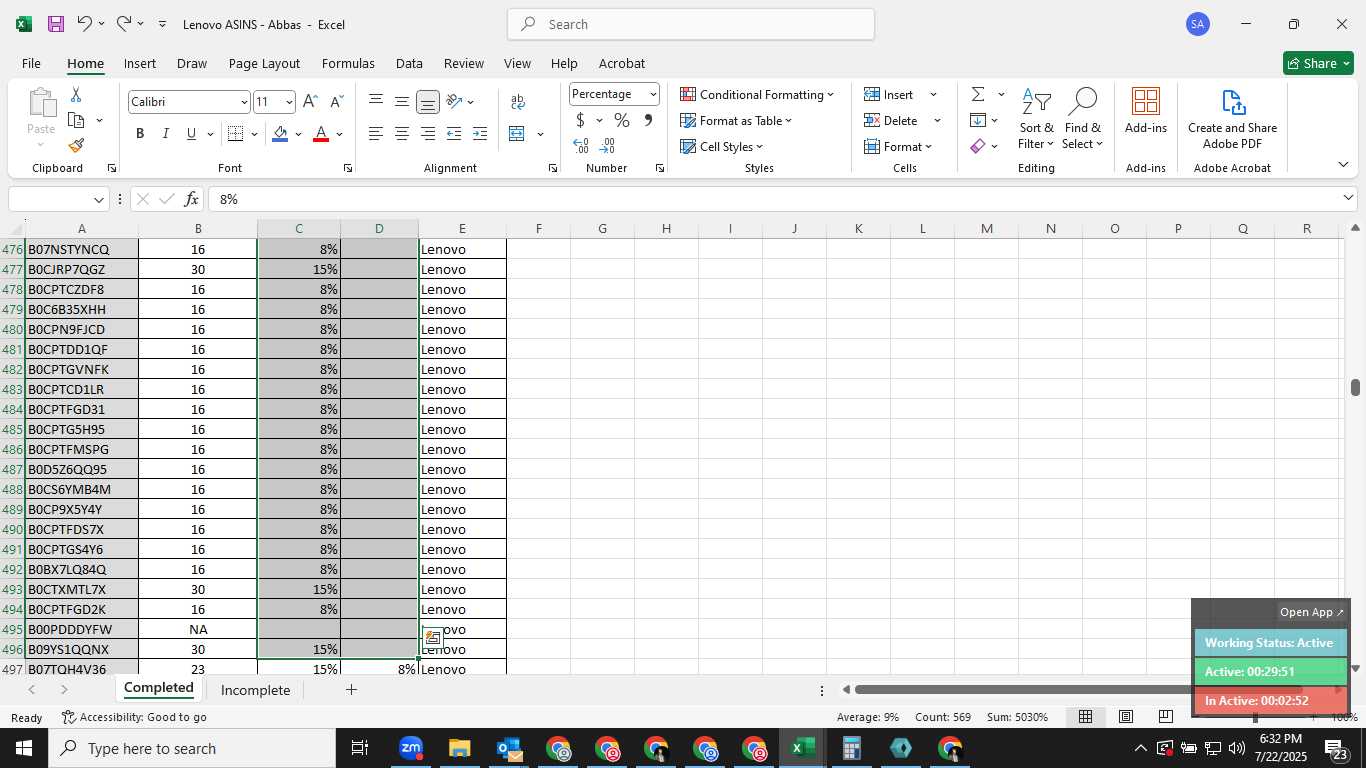Viewport: 1366px width, 768px height.
Task: Switch to Page Layout view in status bar
Action: (1125, 717)
